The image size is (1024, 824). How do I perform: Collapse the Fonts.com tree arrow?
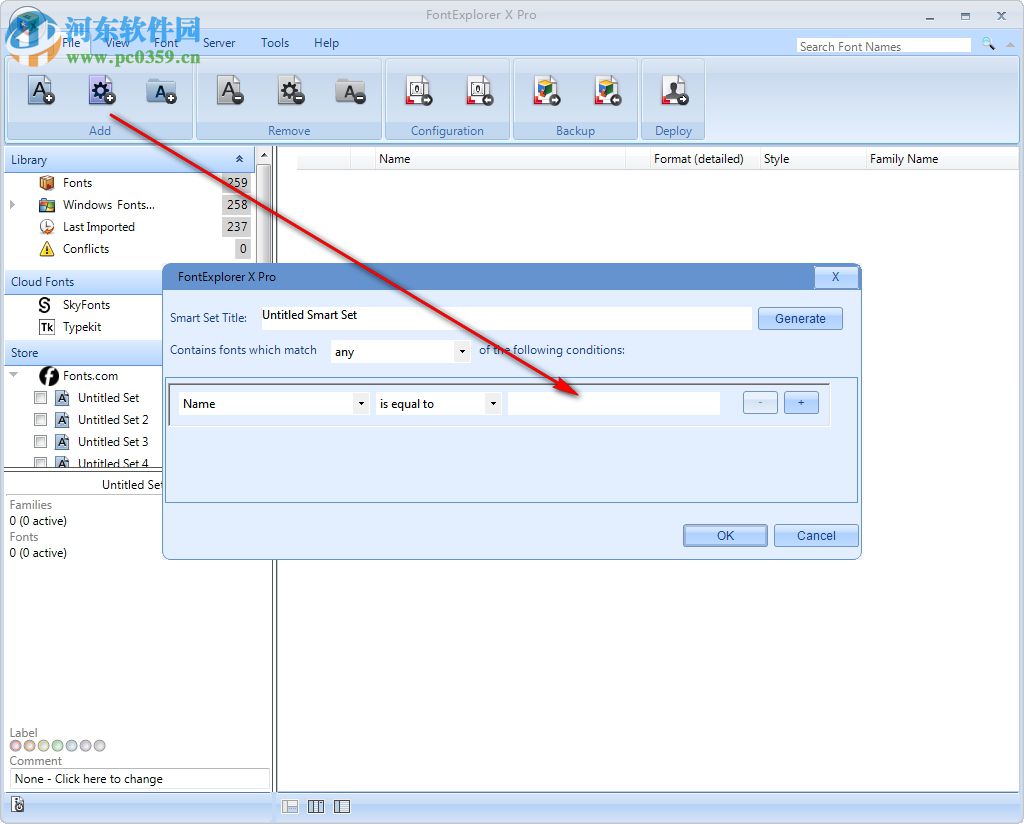point(14,375)
